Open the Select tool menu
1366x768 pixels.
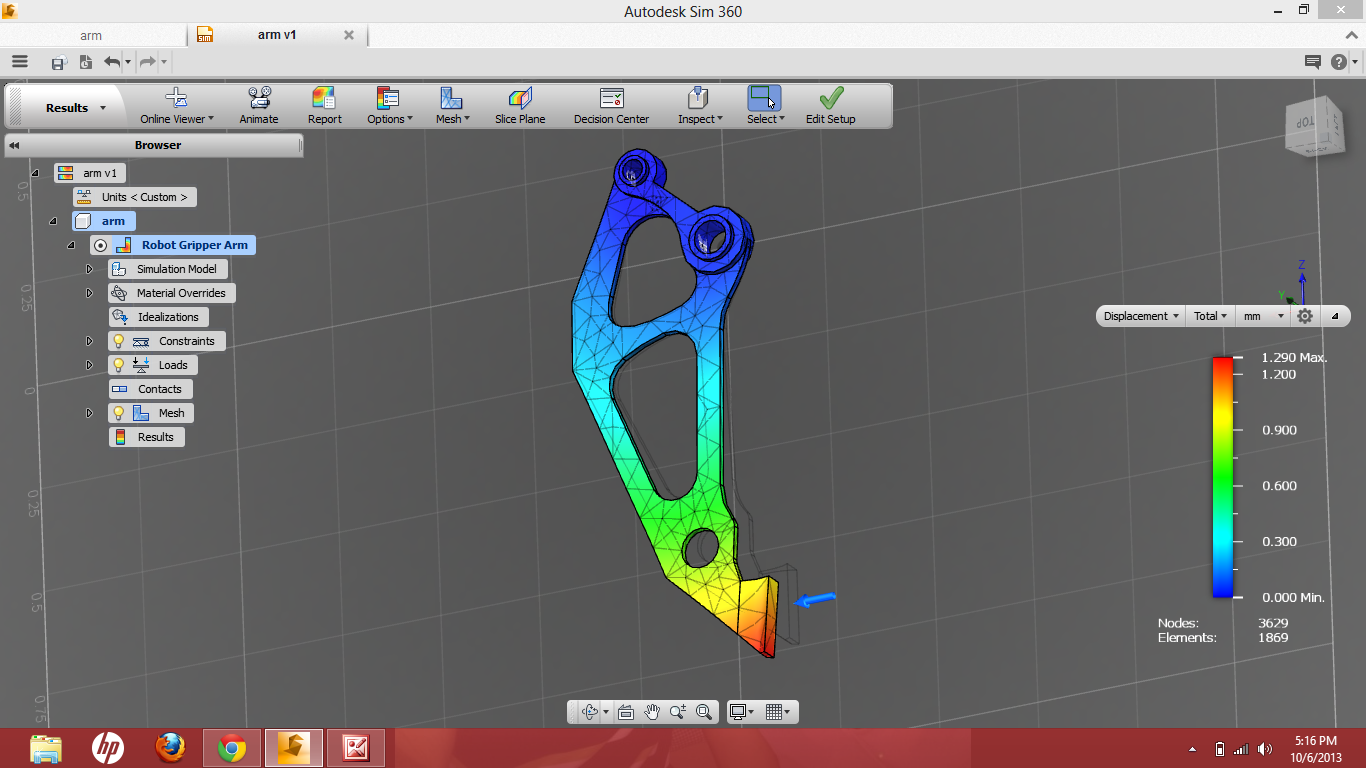tap(765, 106)
